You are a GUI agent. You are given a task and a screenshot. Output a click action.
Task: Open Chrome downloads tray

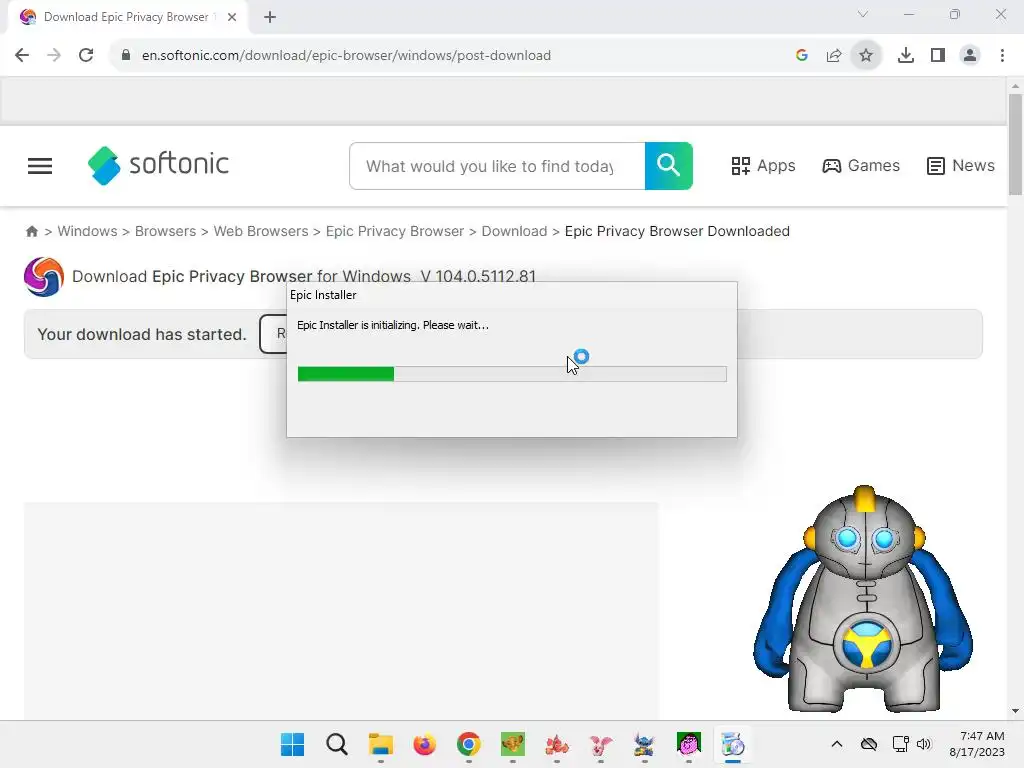906,56
